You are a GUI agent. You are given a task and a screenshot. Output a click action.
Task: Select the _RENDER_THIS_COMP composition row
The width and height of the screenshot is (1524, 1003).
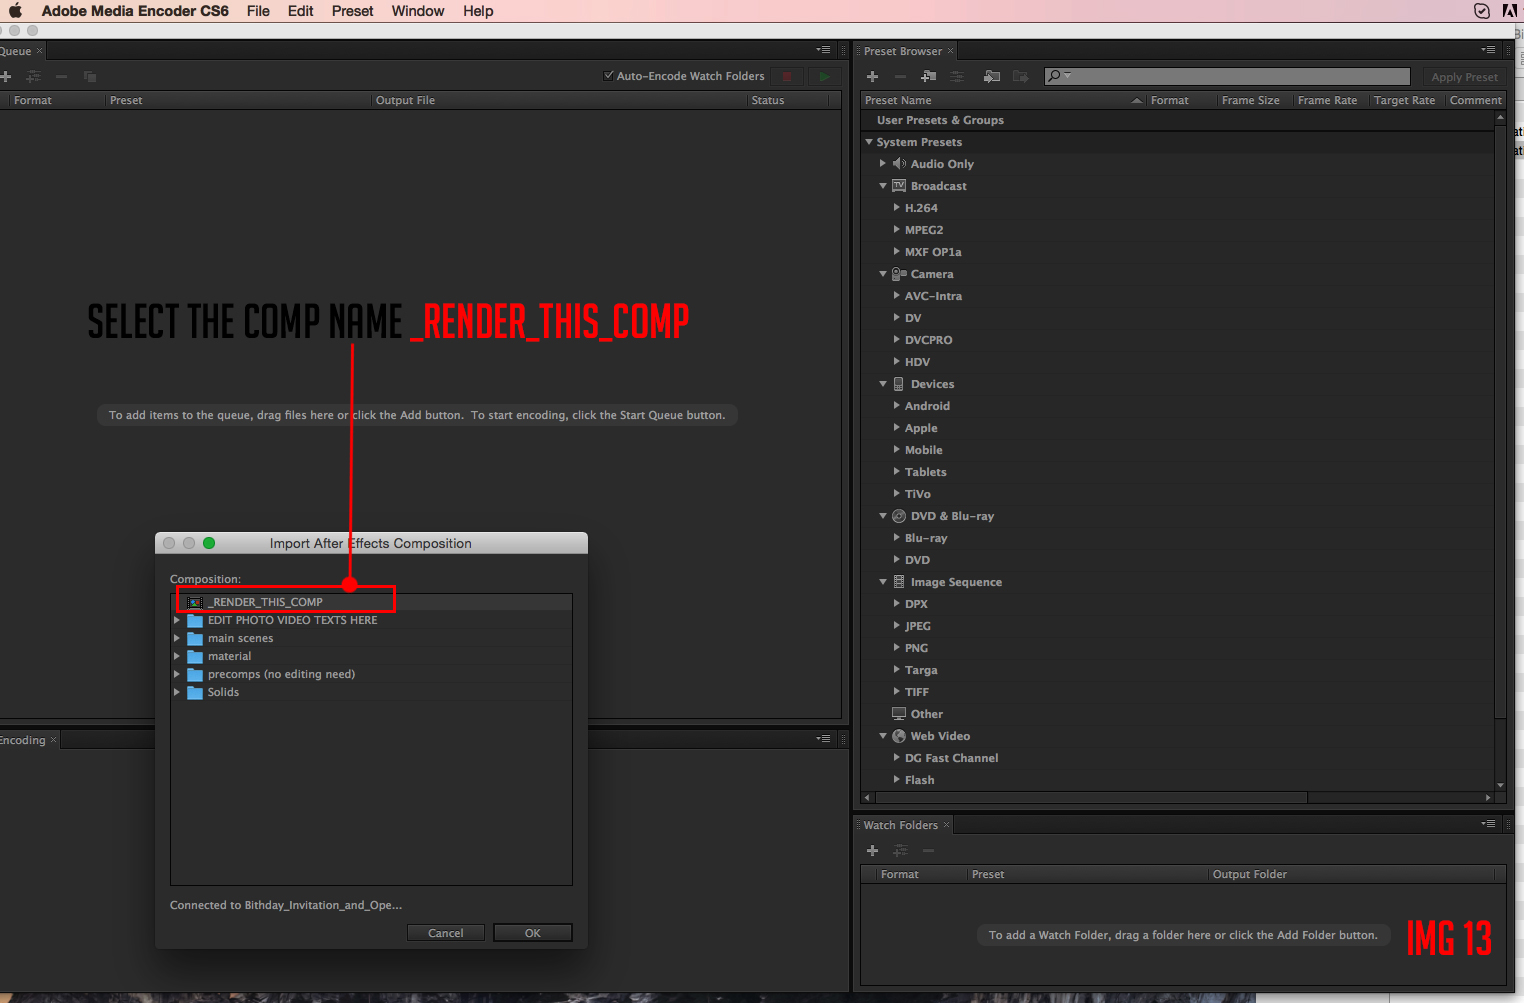[371, 602]
